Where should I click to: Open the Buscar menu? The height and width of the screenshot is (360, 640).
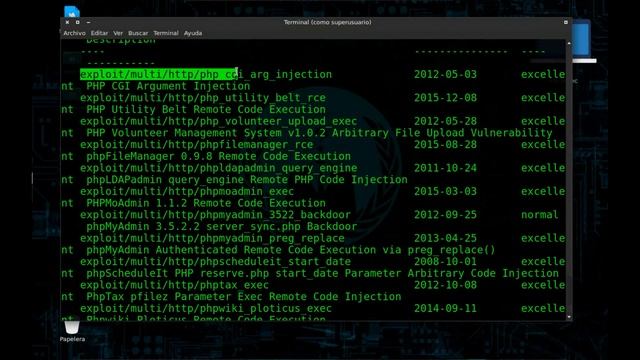pos(138,33)
